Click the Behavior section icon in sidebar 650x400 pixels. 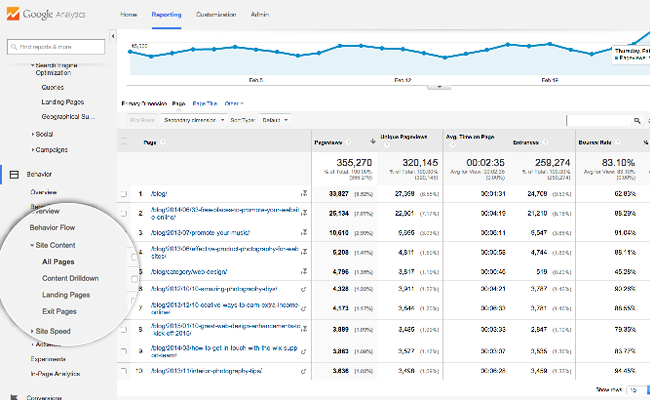click(15, 174)
